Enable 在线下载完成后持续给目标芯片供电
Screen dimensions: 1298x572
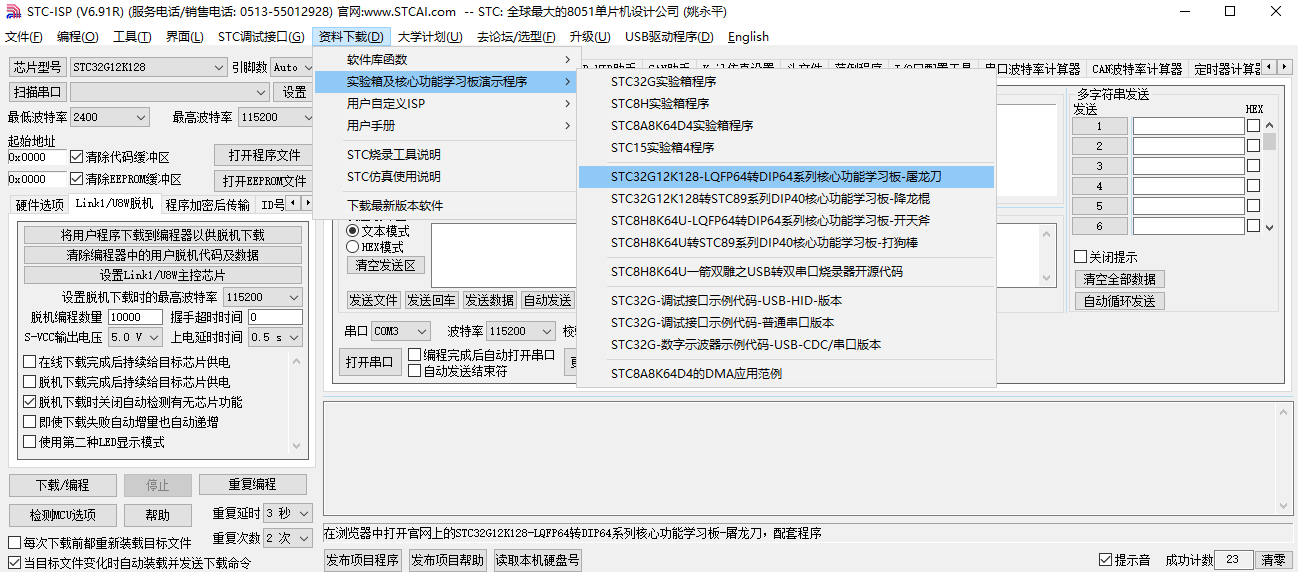tap(126, 362)
